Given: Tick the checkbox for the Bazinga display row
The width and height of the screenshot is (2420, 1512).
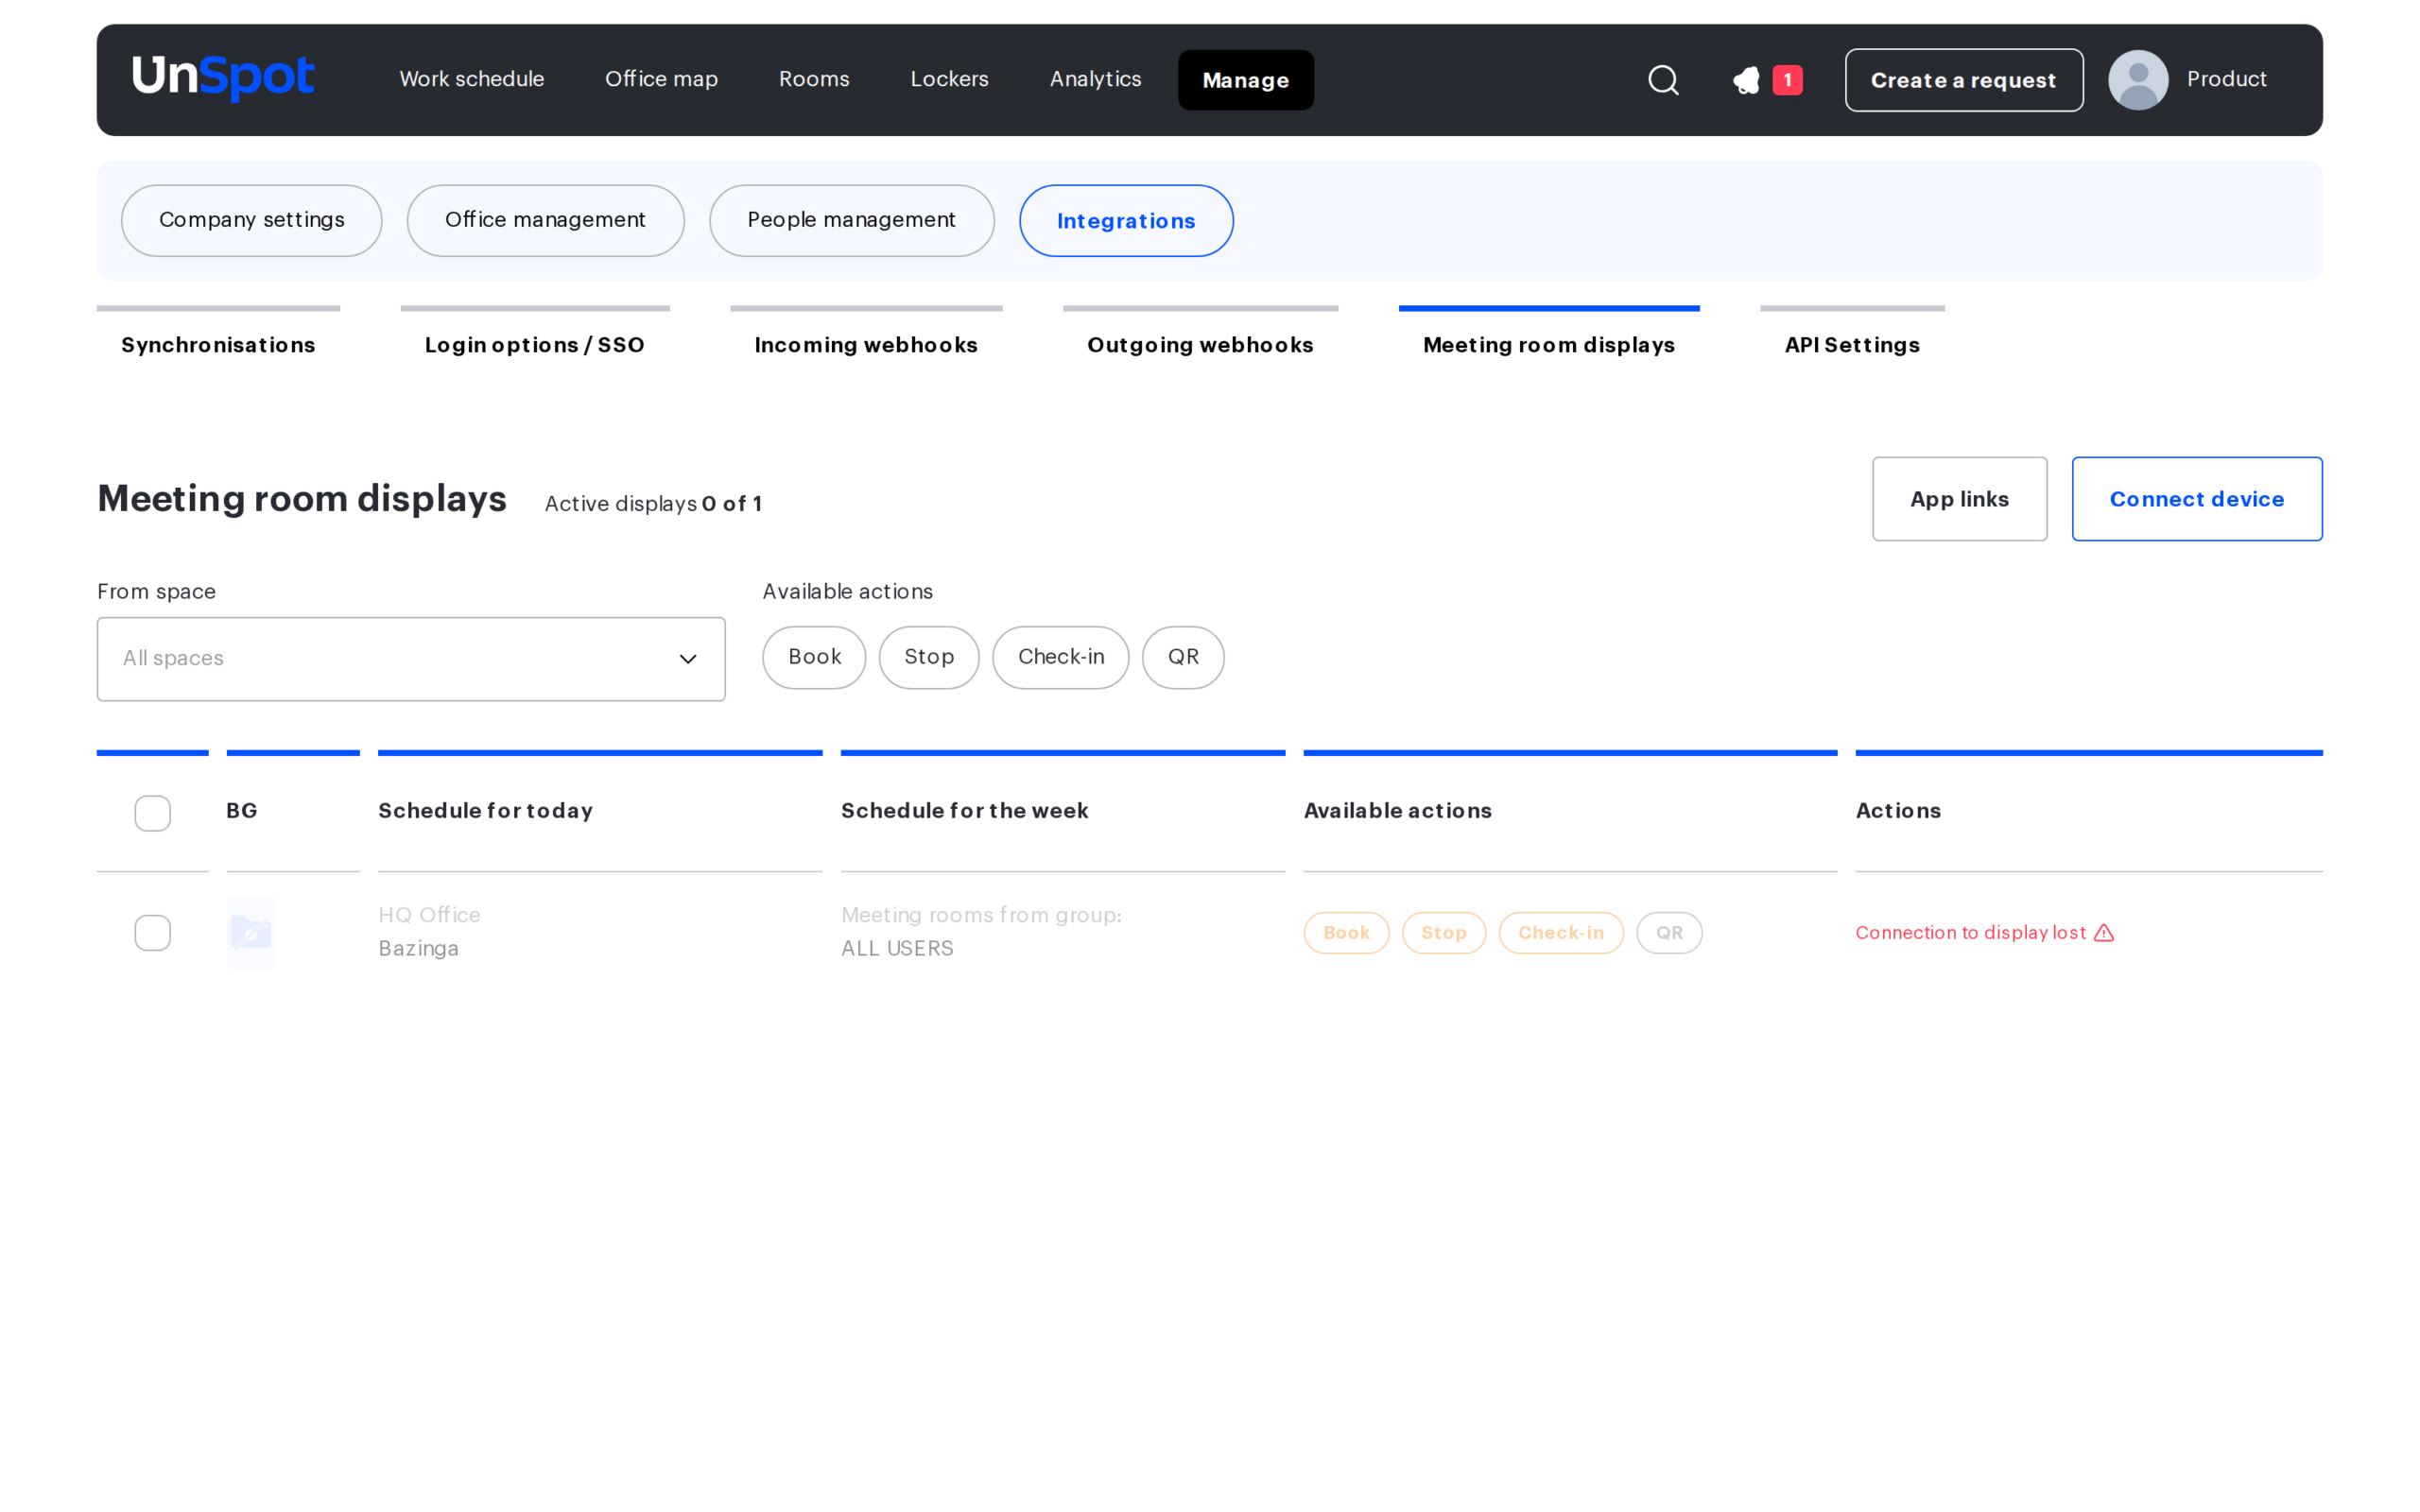Looking at the screenshot, I should [x=153, y=933].
